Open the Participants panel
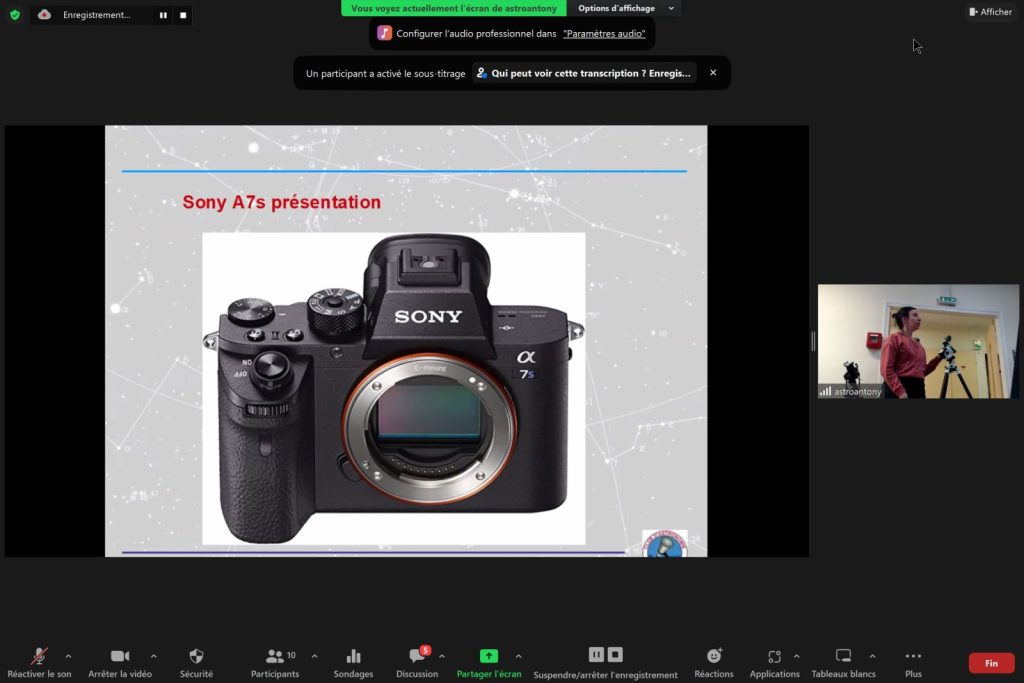 (275, 663)
